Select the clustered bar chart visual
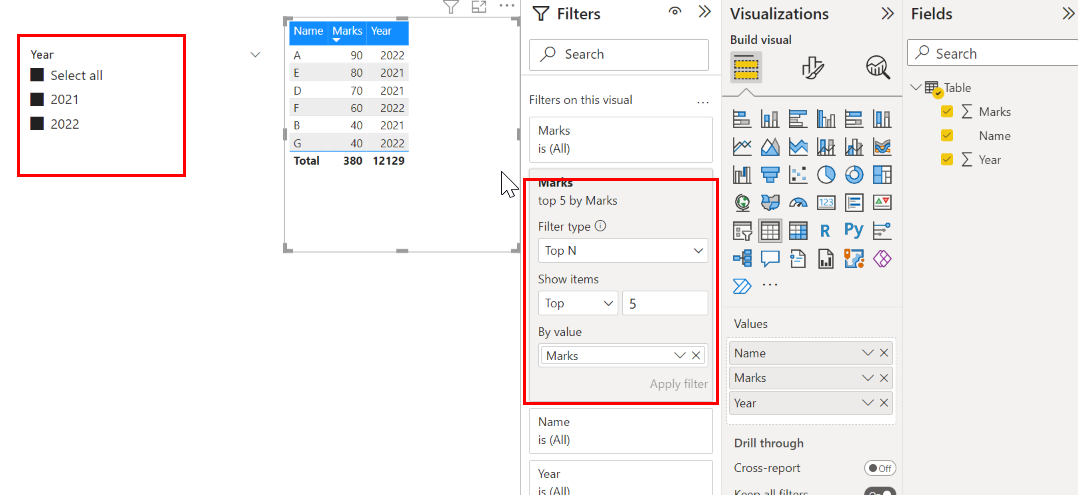Viewport: 1078px width, 495px height. (798, 119)
